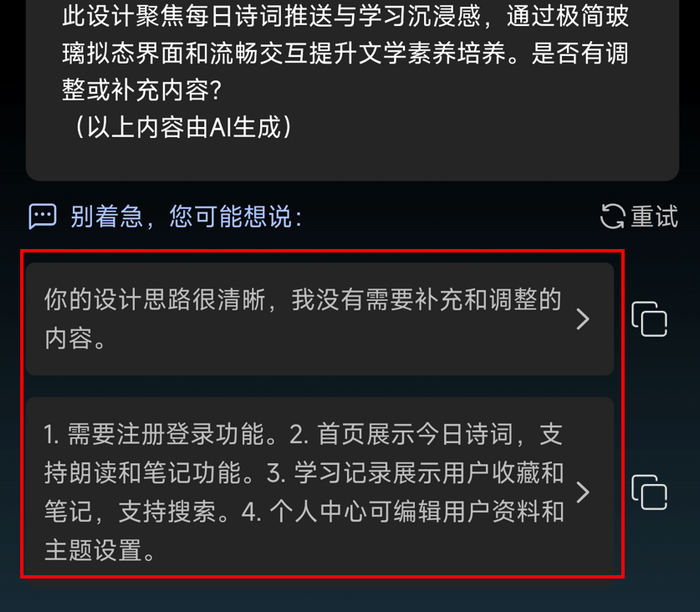
Task: Click the 璃拟态界面和流畅交互 message line
Action: [345, 53]
